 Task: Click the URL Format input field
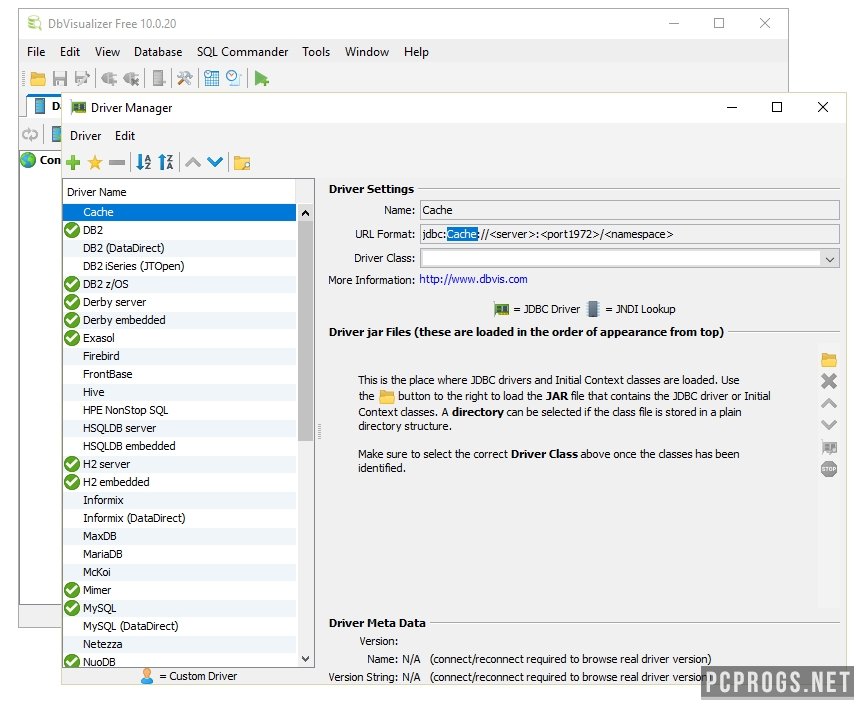click(x=629, y=234)
